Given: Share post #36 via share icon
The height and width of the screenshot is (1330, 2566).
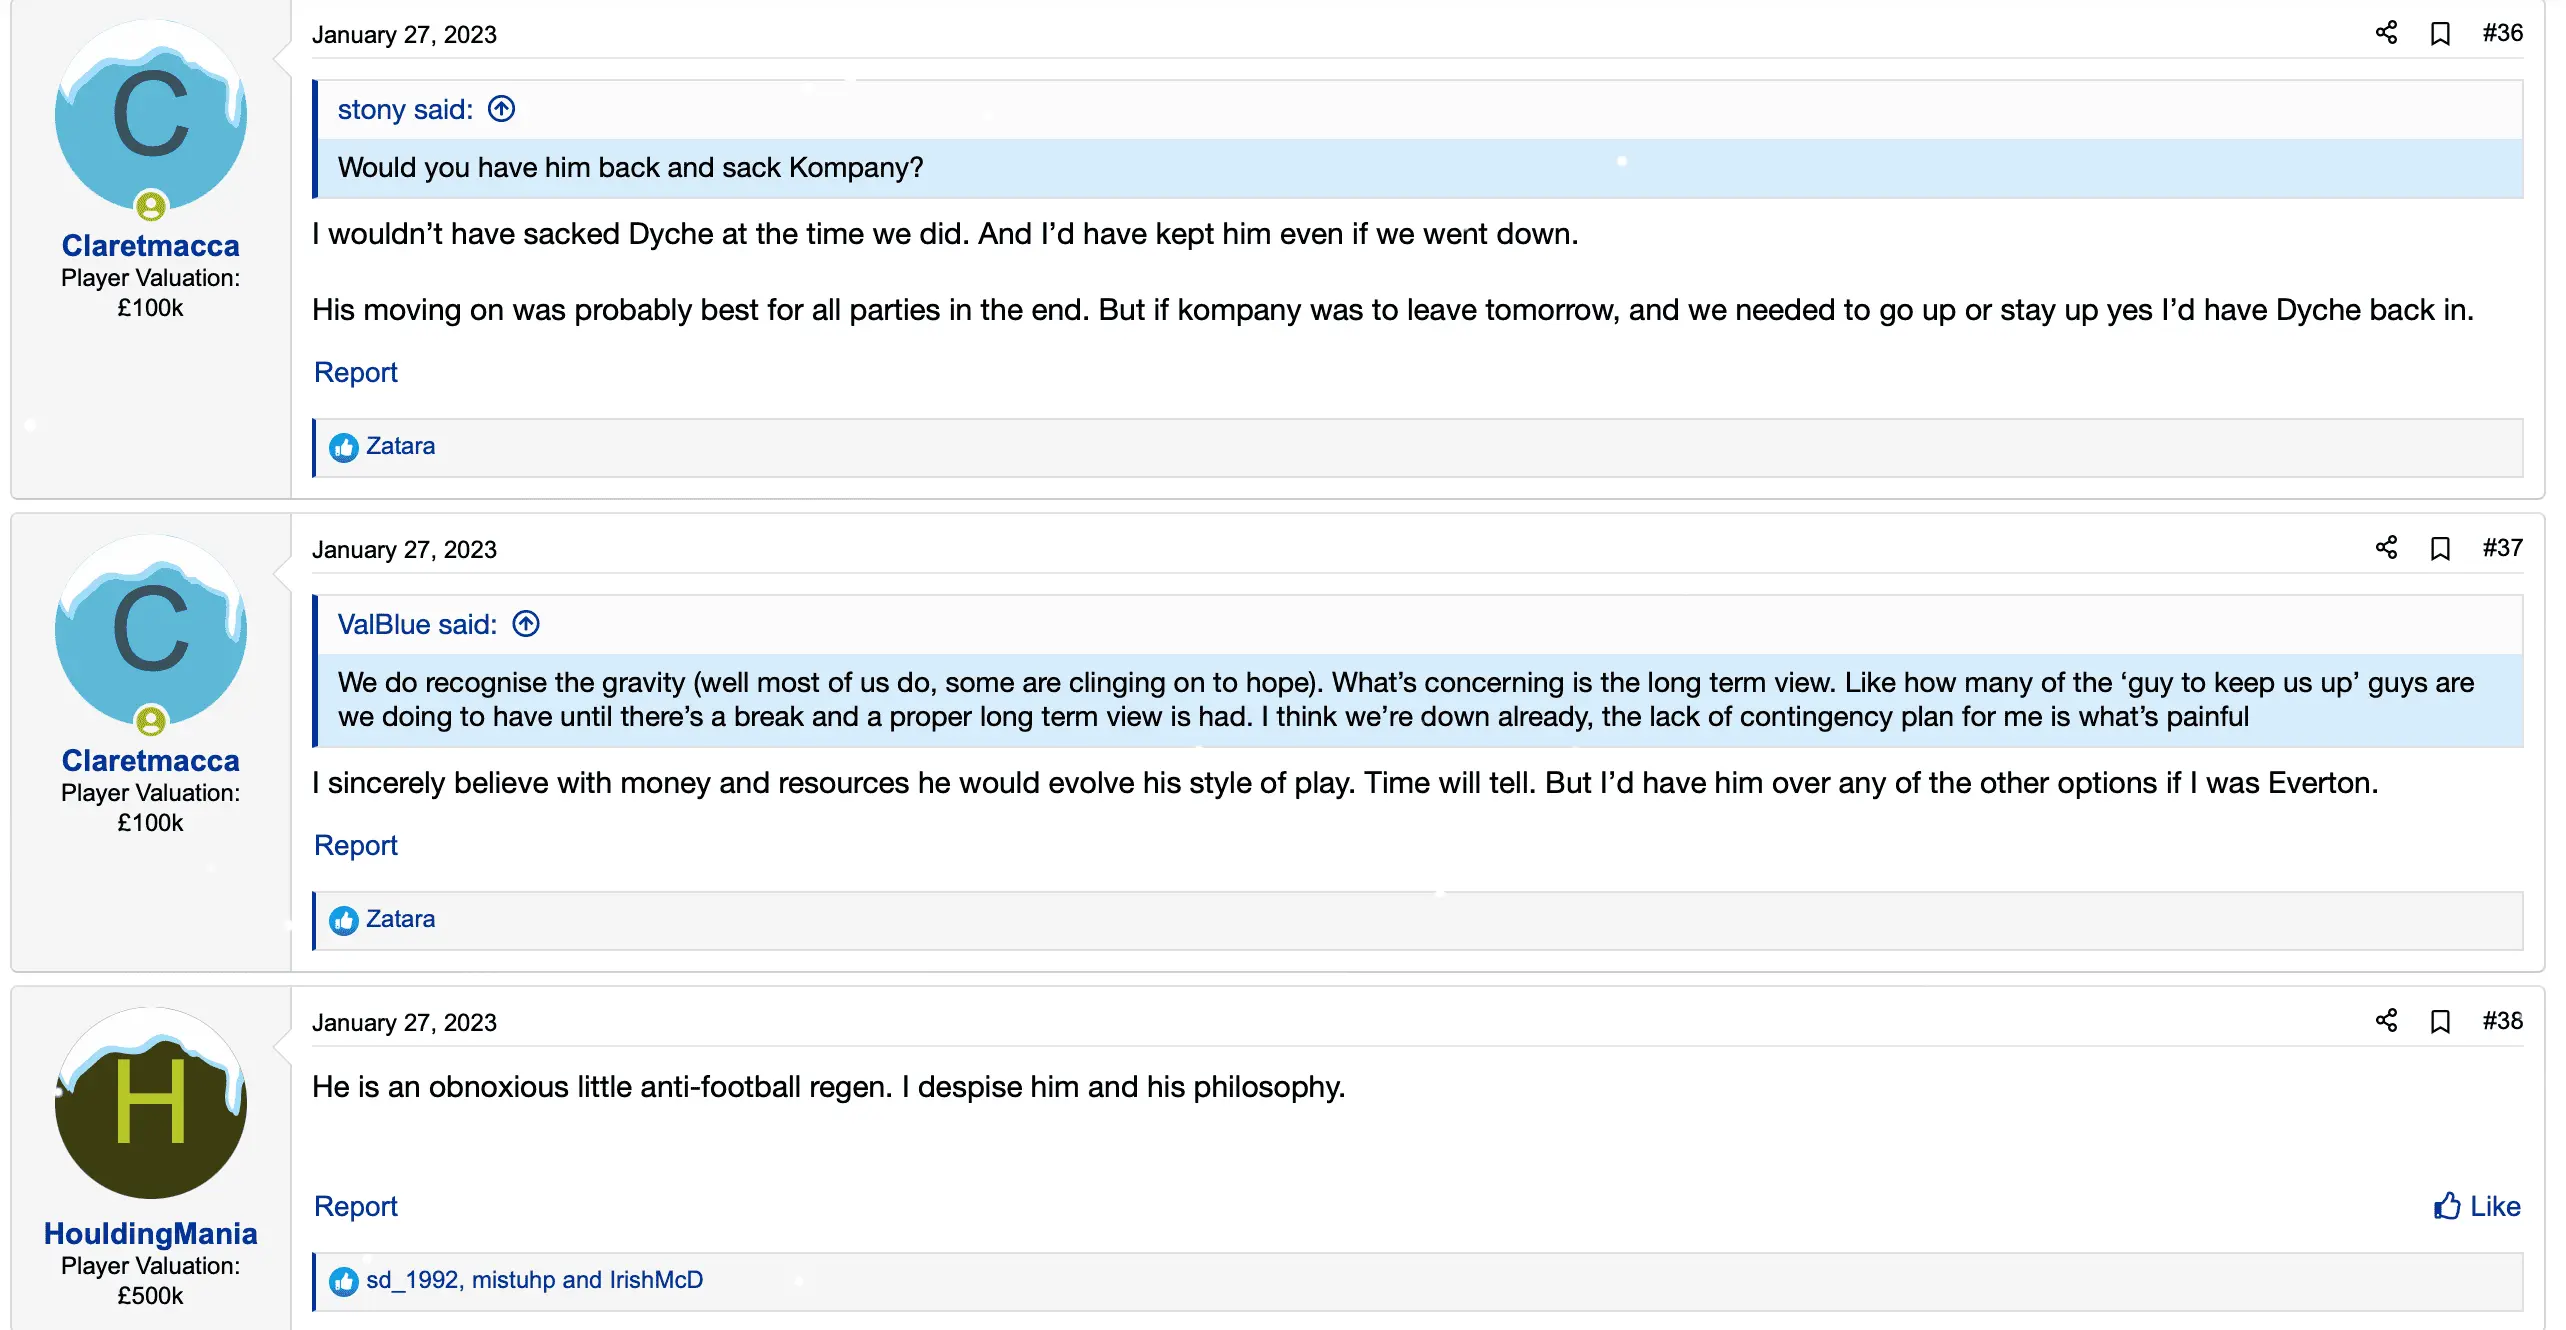Looking at the screenshot, I should pos(2386,33).
